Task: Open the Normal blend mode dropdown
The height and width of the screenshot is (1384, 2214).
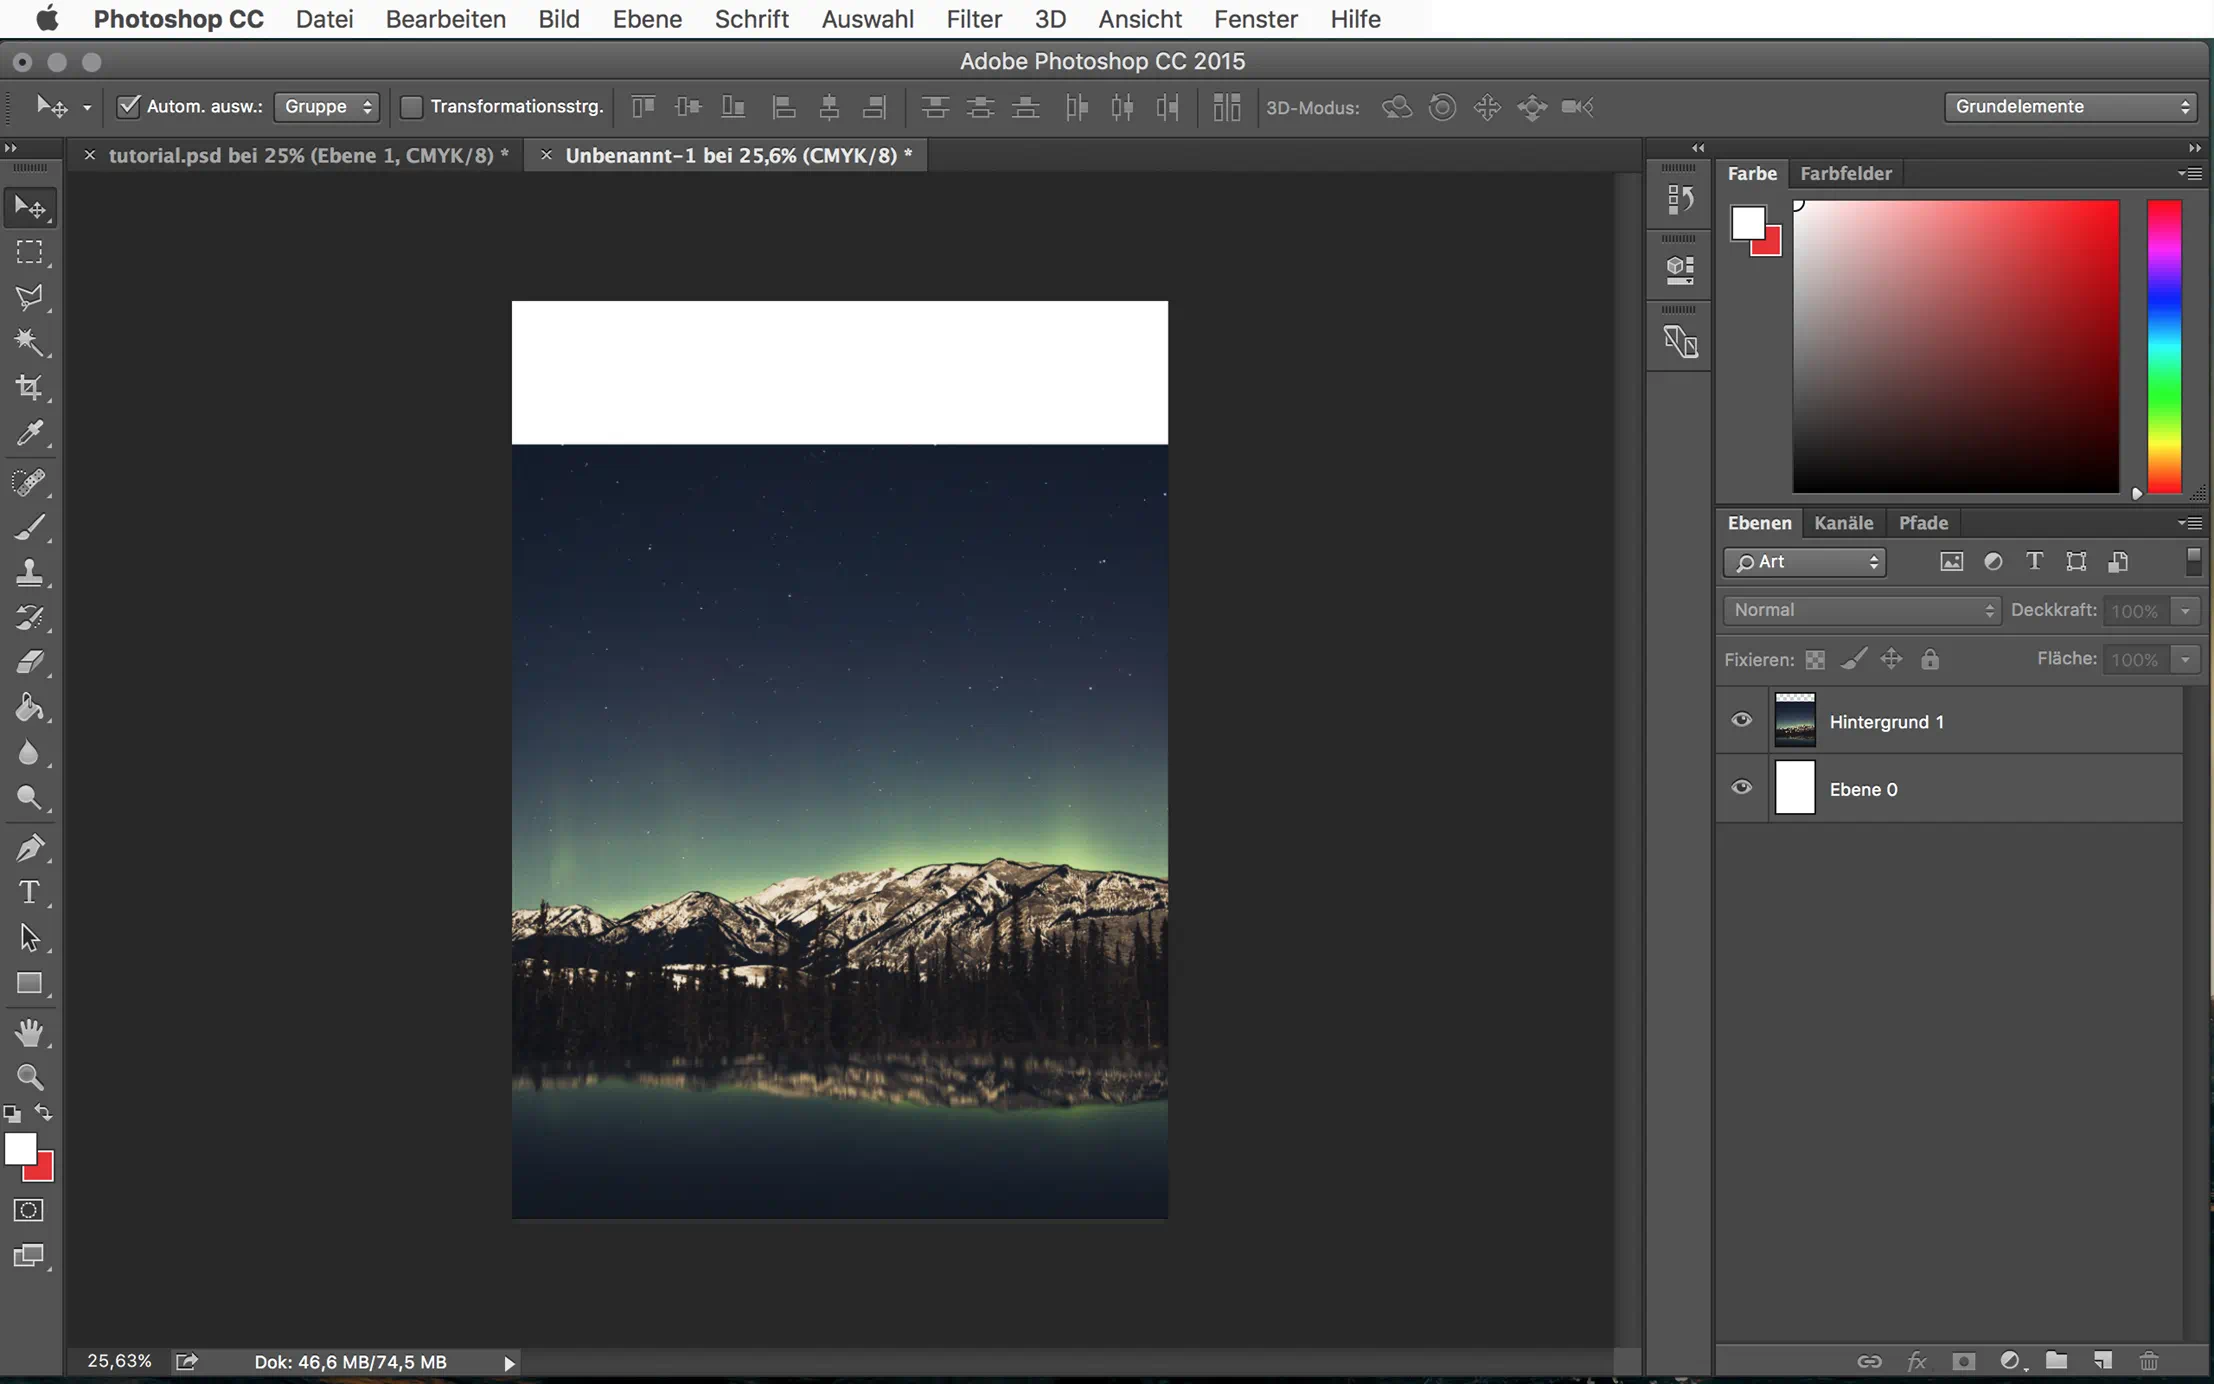Action: click(1861, 610)
